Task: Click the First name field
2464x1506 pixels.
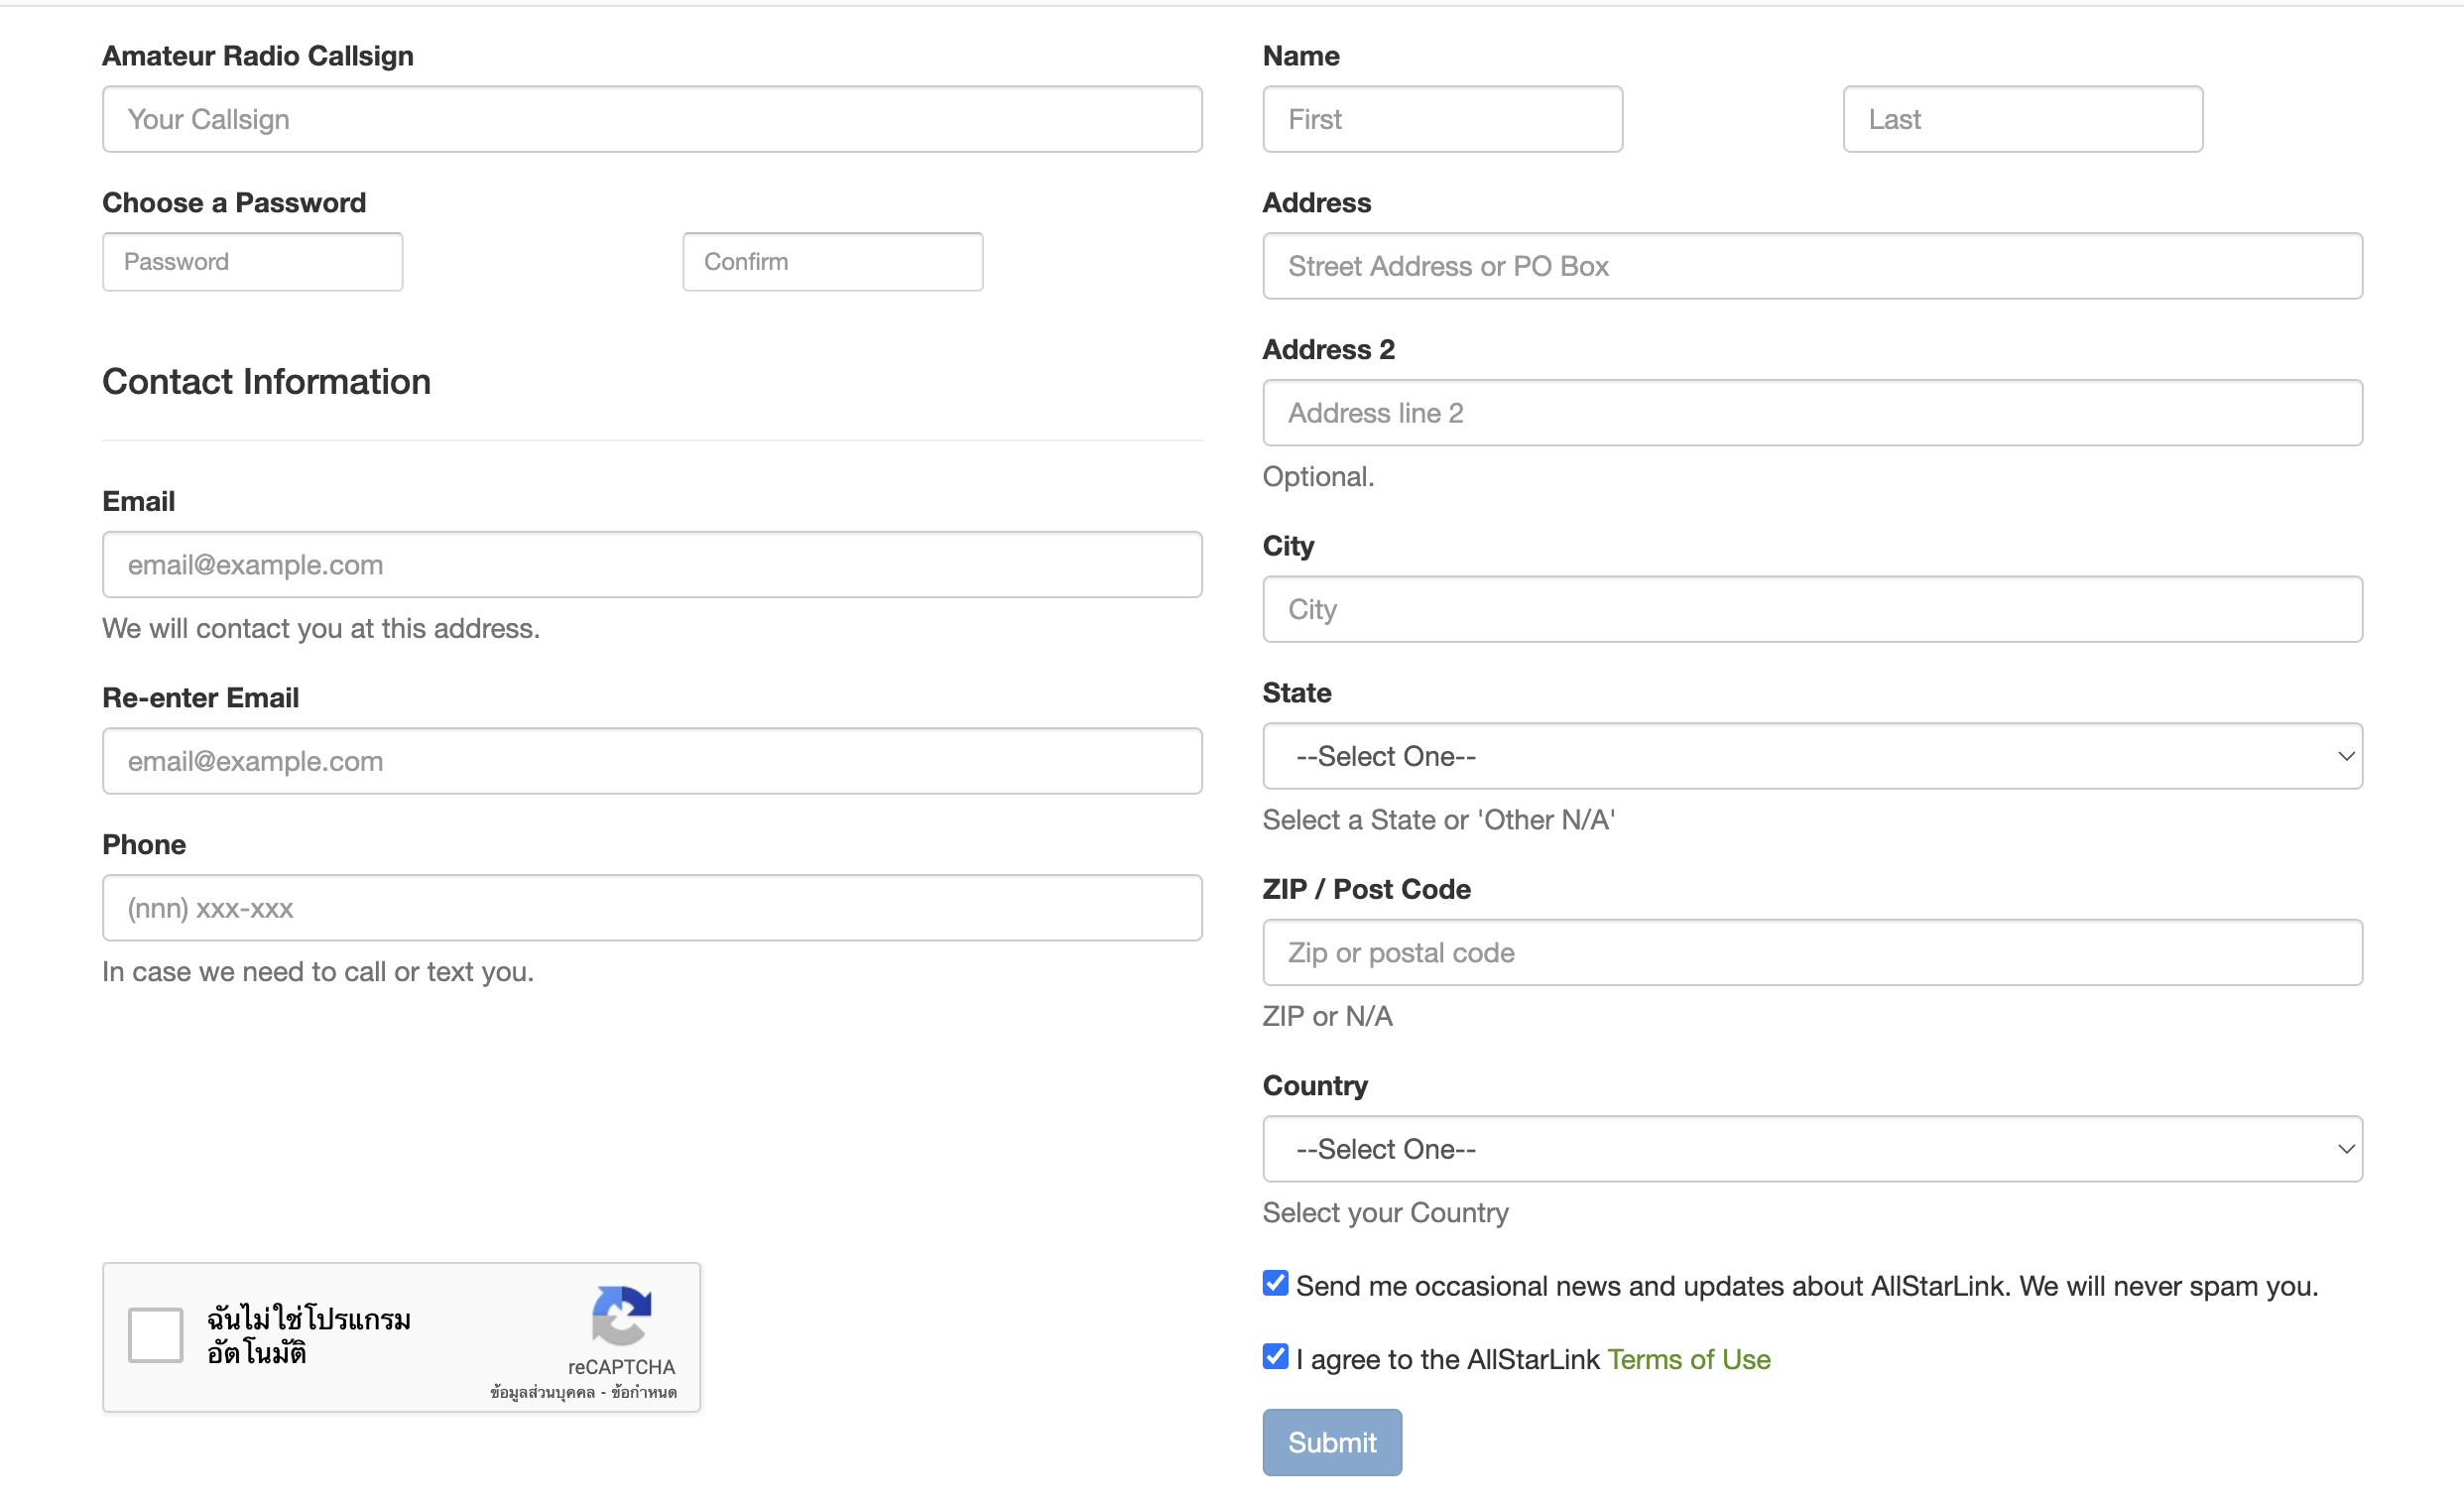Action: 1442,119
